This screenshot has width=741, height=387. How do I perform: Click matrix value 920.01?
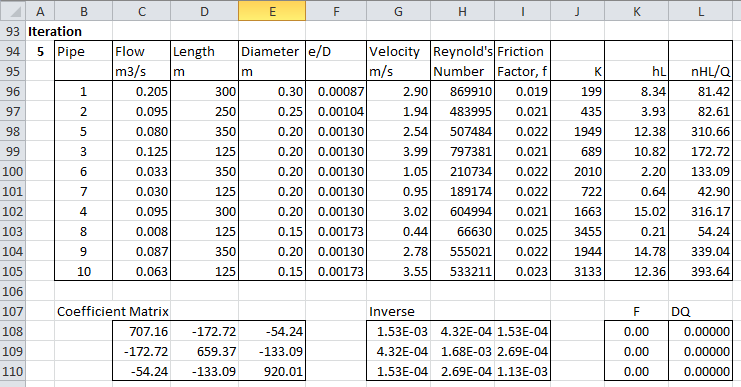[x=272, y=371]
